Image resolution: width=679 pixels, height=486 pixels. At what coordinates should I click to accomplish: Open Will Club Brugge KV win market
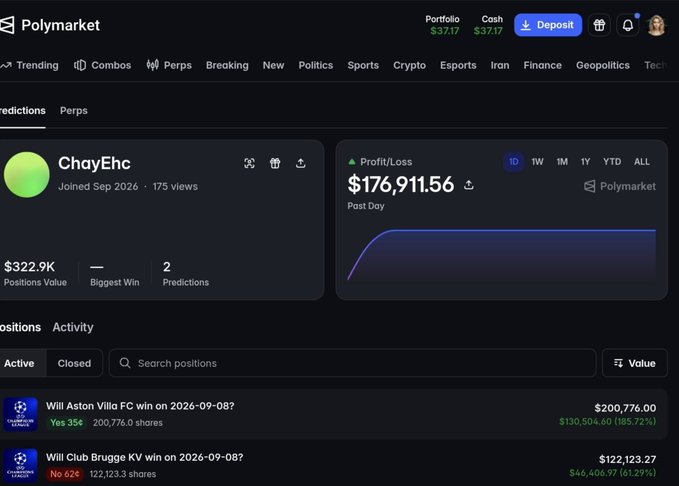pos(145,457)
